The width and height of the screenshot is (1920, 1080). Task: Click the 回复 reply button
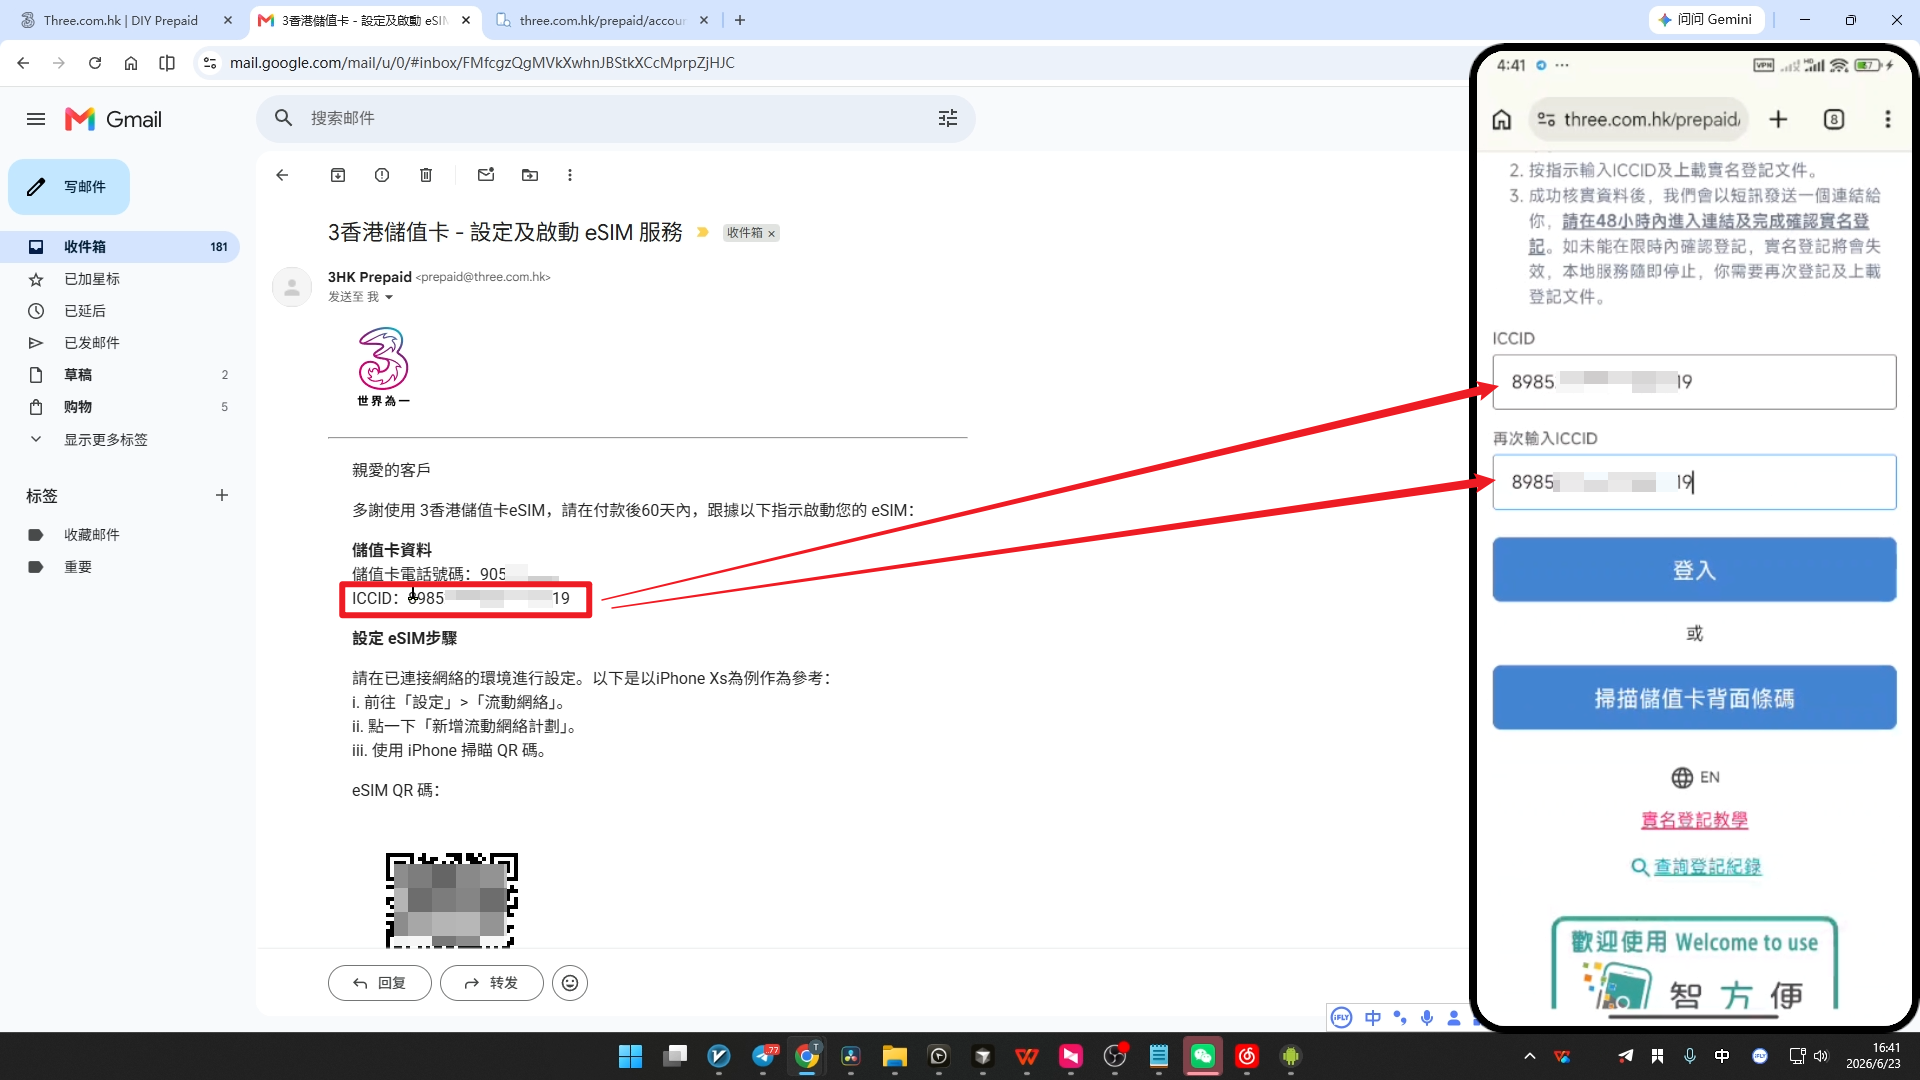point(380,983)
